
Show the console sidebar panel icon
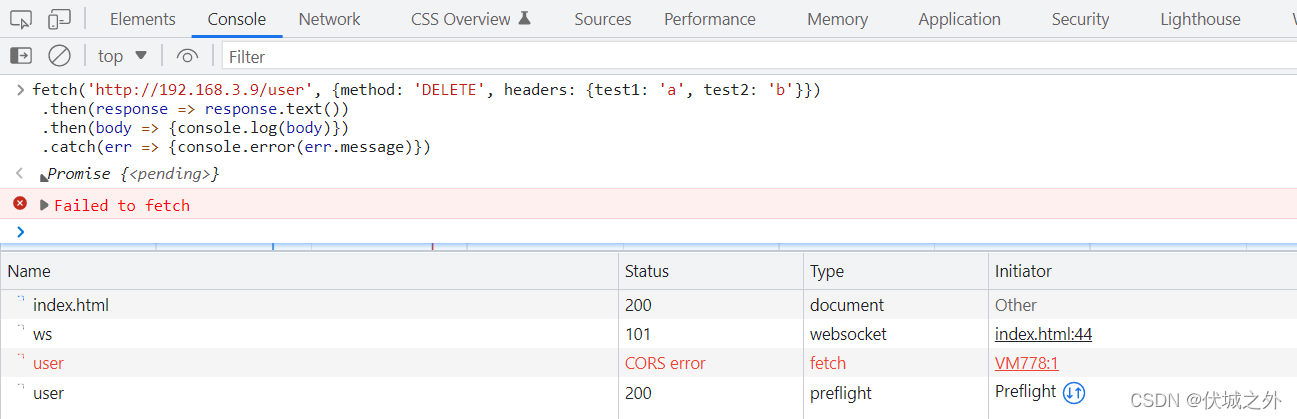[x=20, y=56]
